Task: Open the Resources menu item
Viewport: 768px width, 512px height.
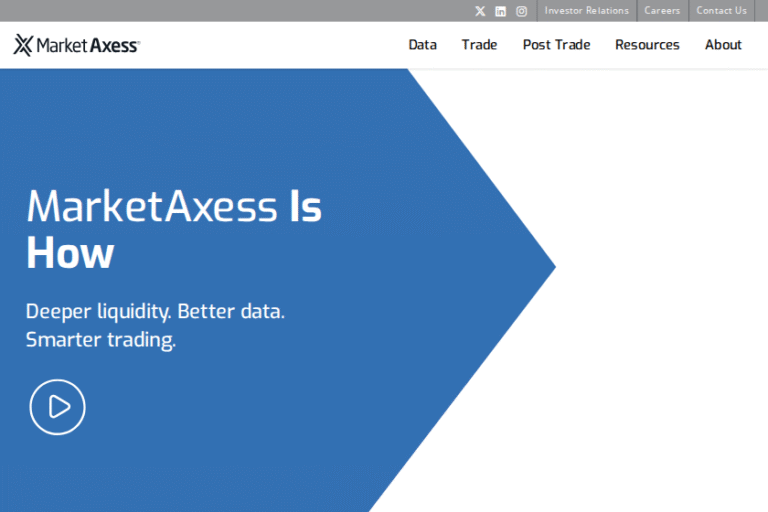Action: (647, 45)
